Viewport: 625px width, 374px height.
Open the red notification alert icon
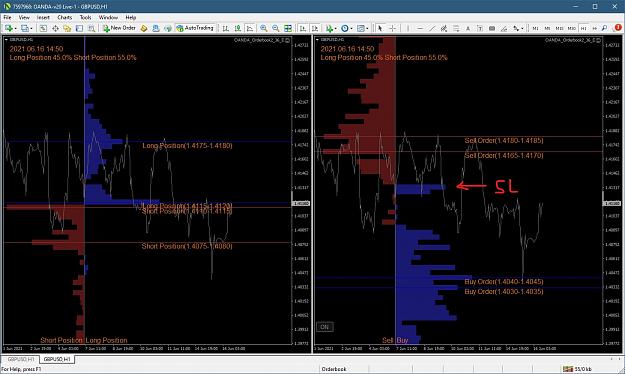pos(618,28)
